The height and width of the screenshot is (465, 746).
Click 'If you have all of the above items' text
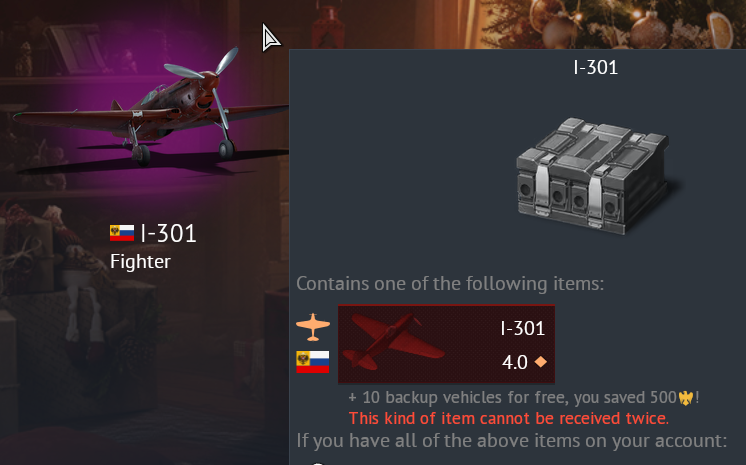click(511, 441)
